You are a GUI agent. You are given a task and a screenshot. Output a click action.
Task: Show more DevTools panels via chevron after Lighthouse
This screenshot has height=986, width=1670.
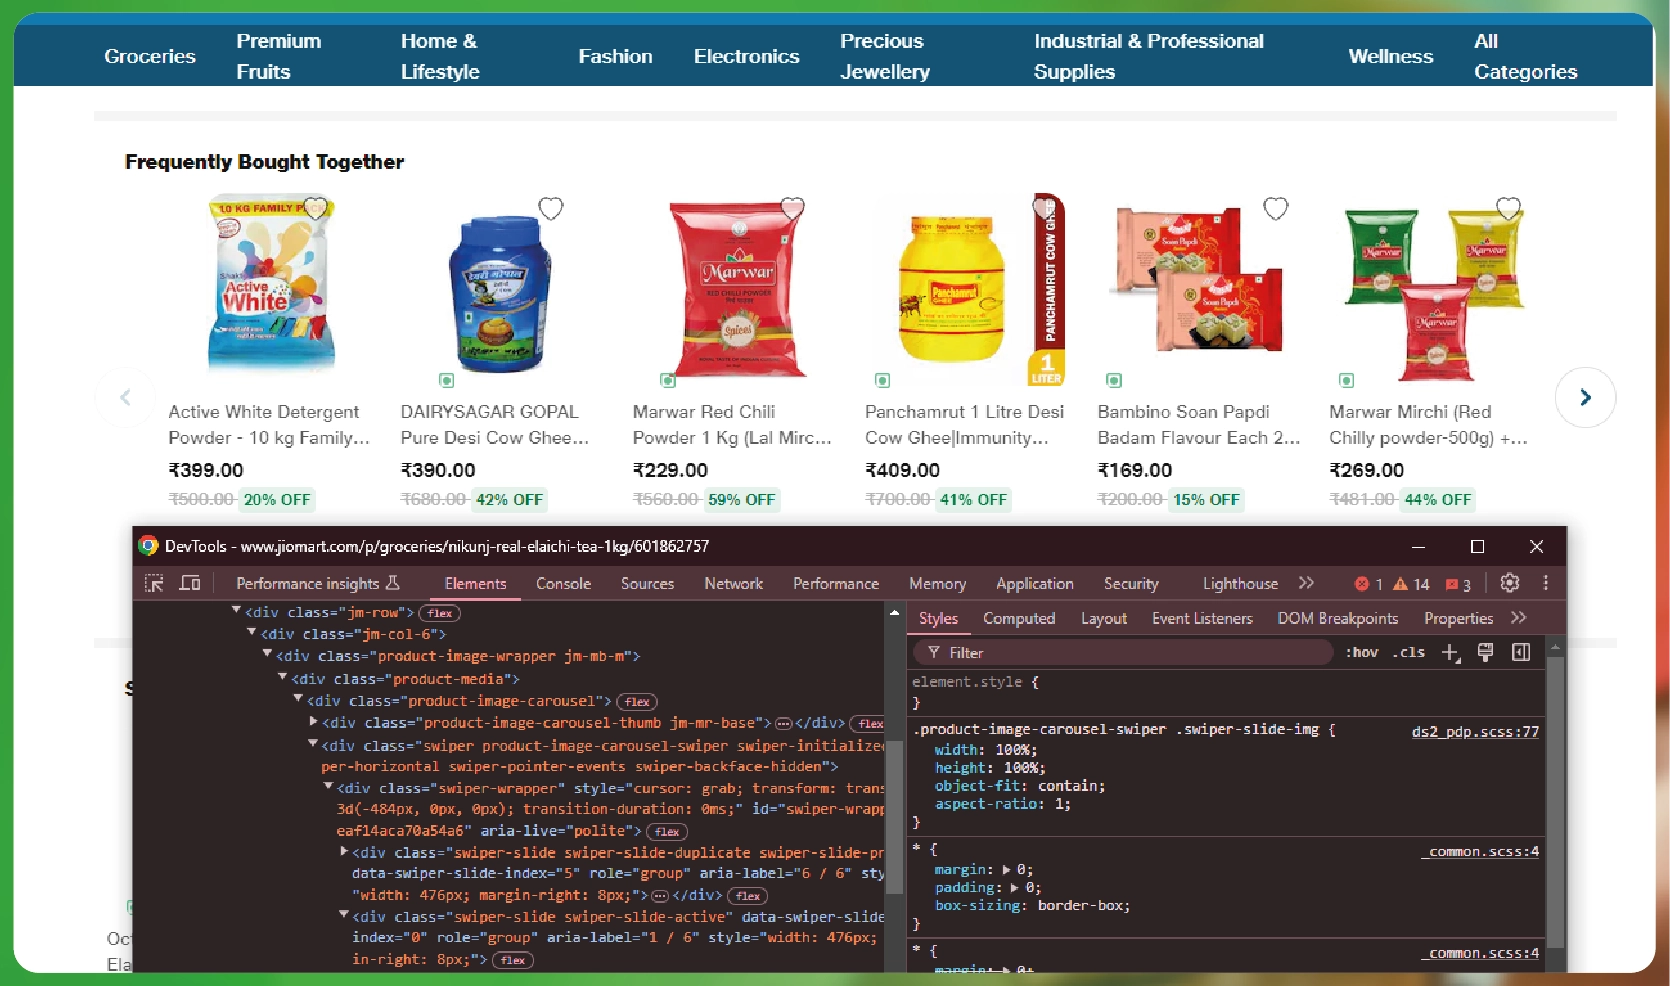[x=1306, y=583]
